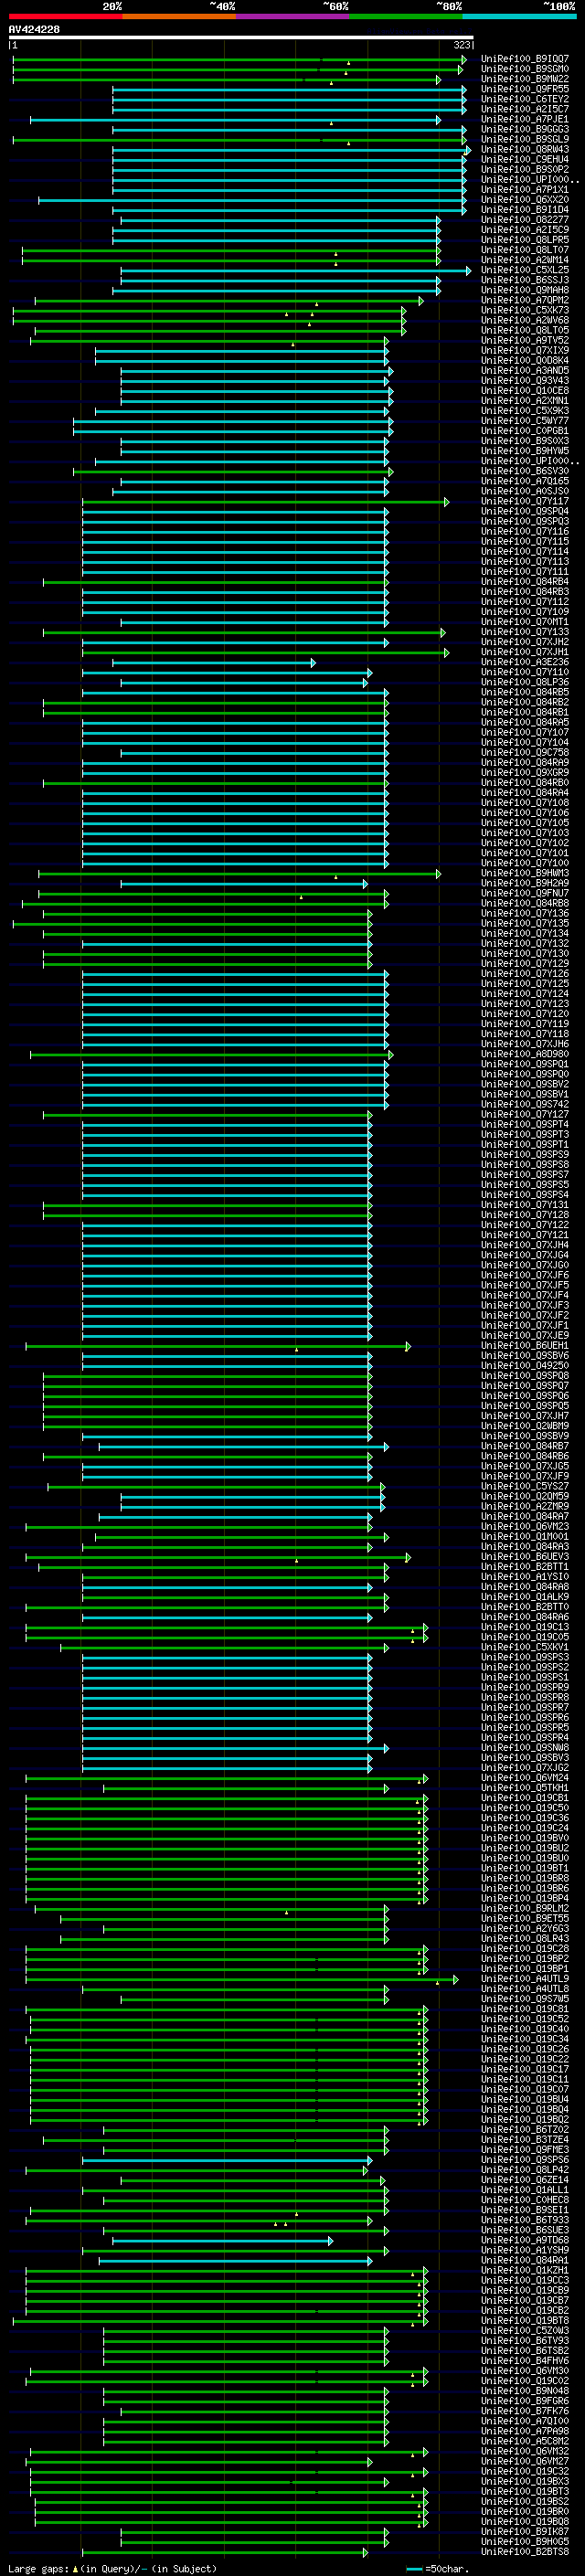Viewport: 585px width, 2576px height.
Task: Click the green alignment bar for UniRef100_B91QQ7
Action: [x=239, y=59]
